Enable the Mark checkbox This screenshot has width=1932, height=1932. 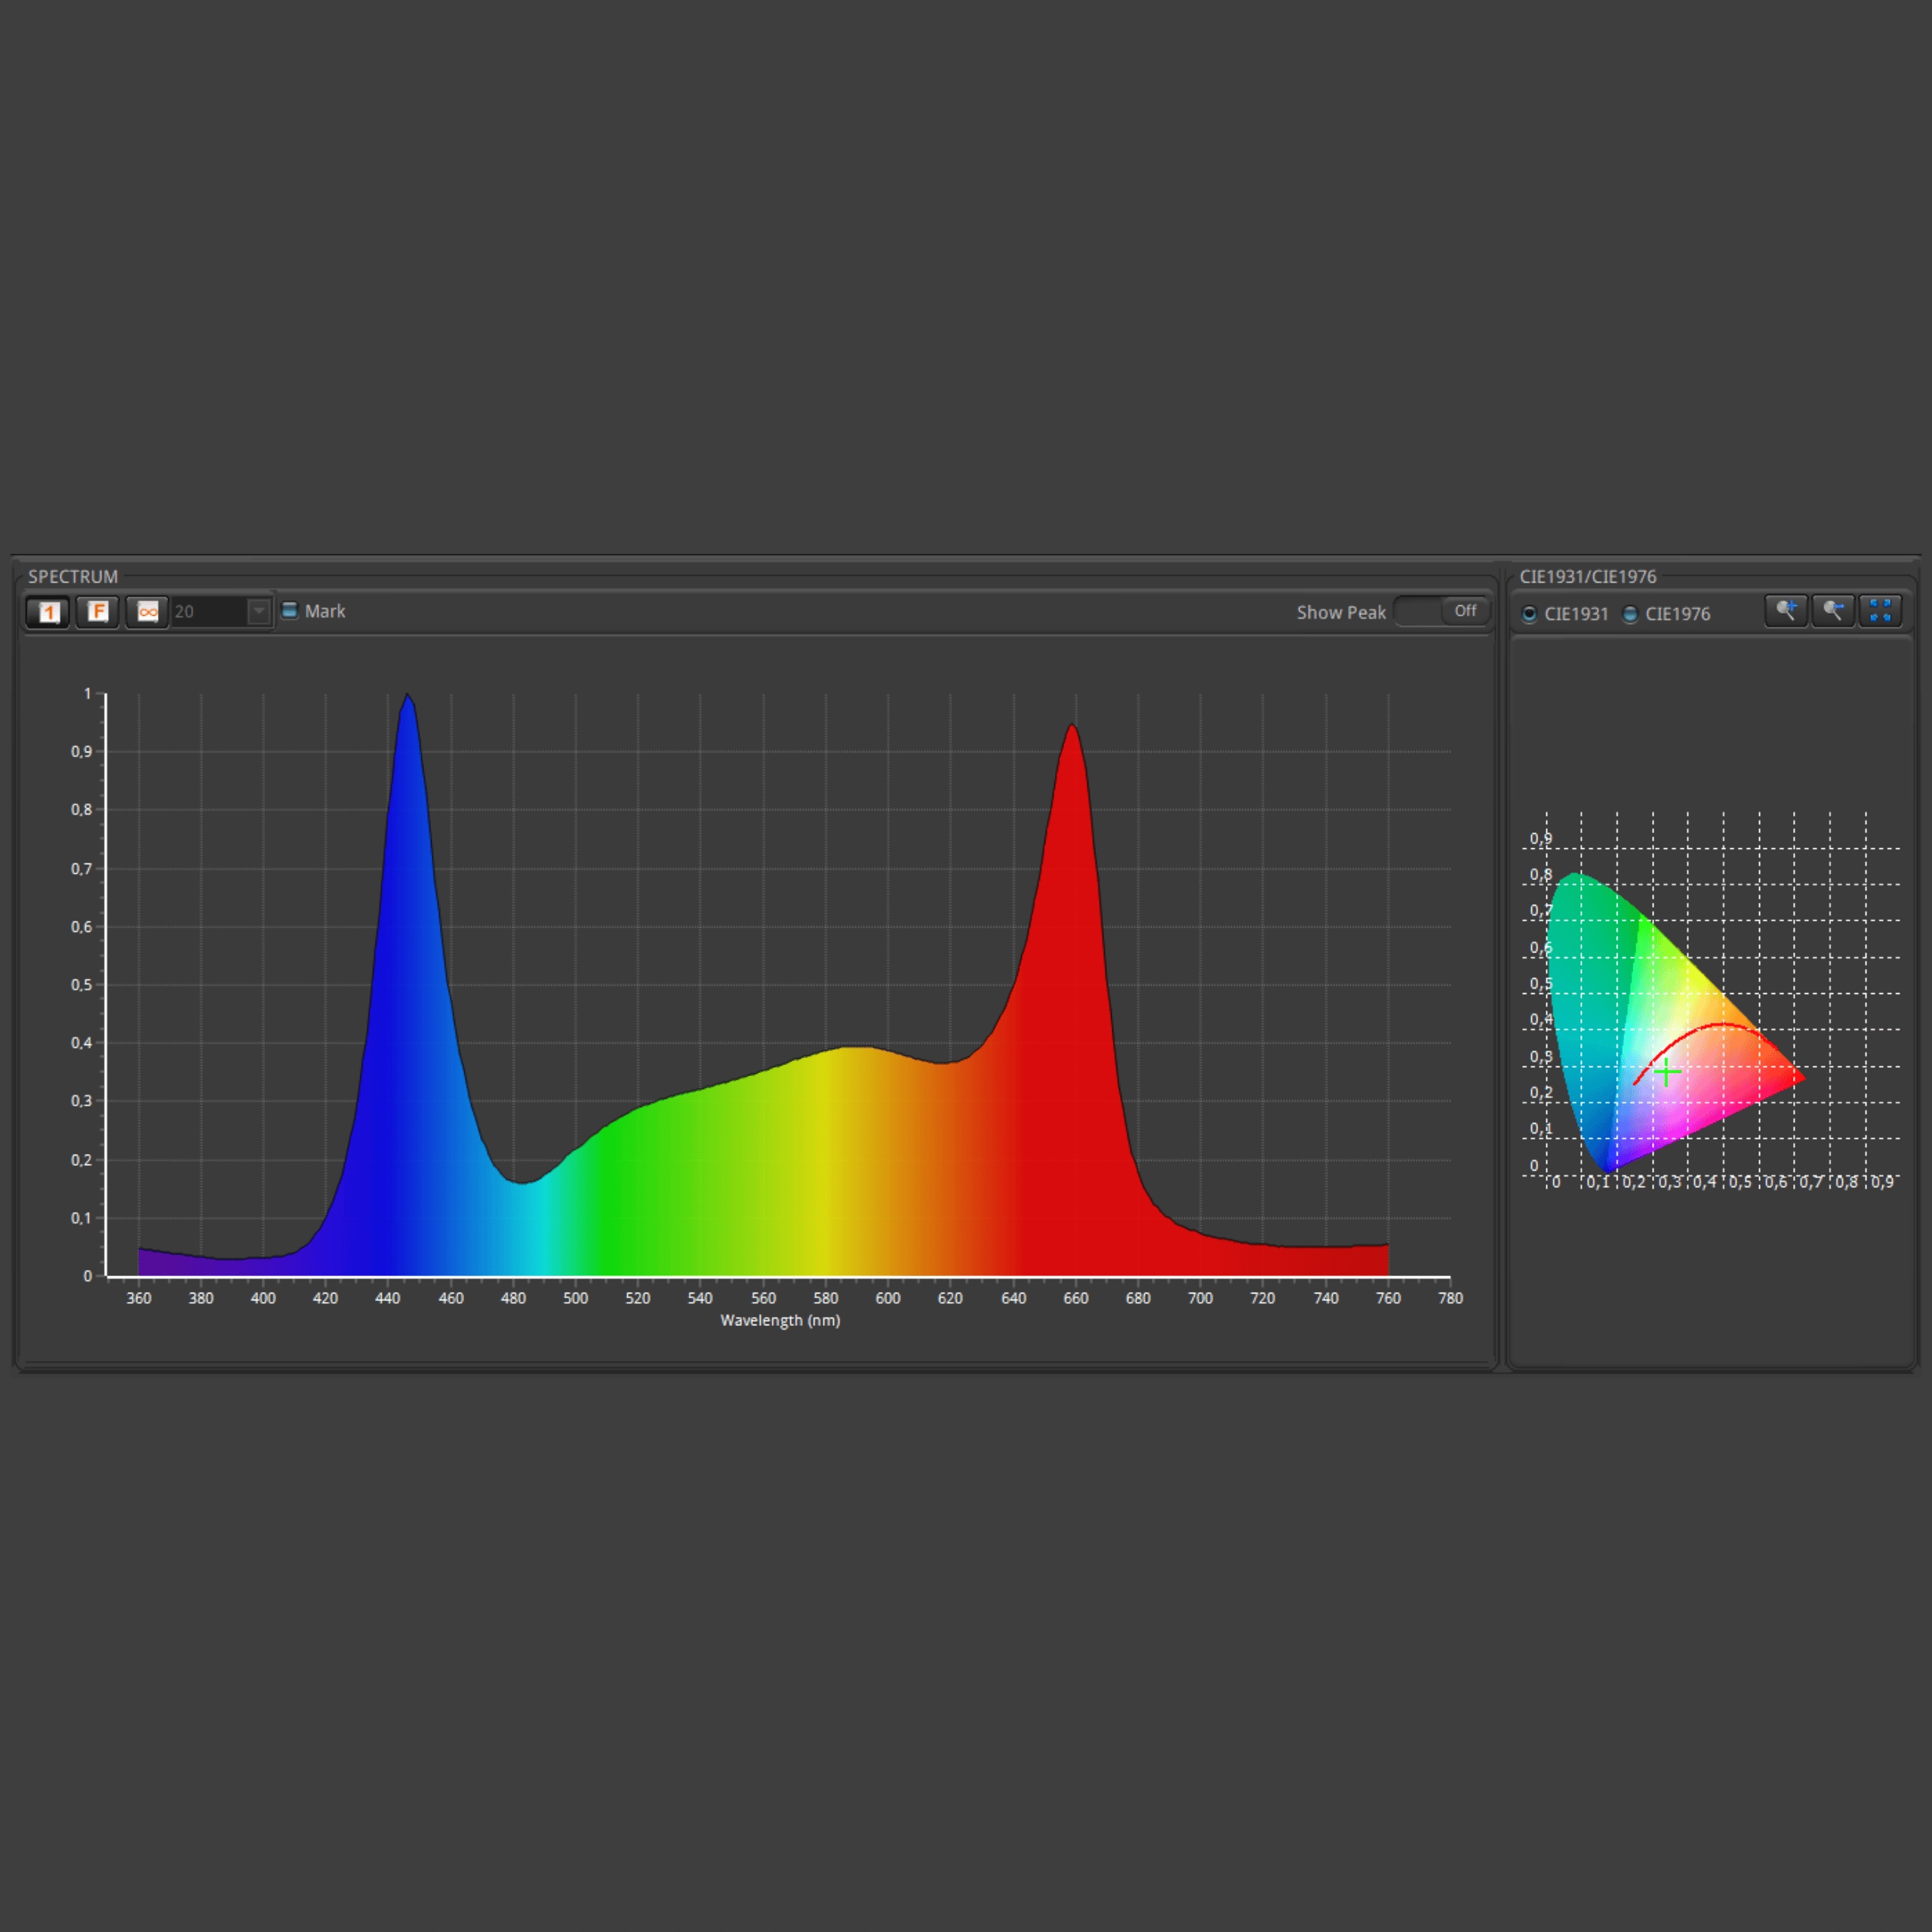pyautogui.click(x=290, y=611)
